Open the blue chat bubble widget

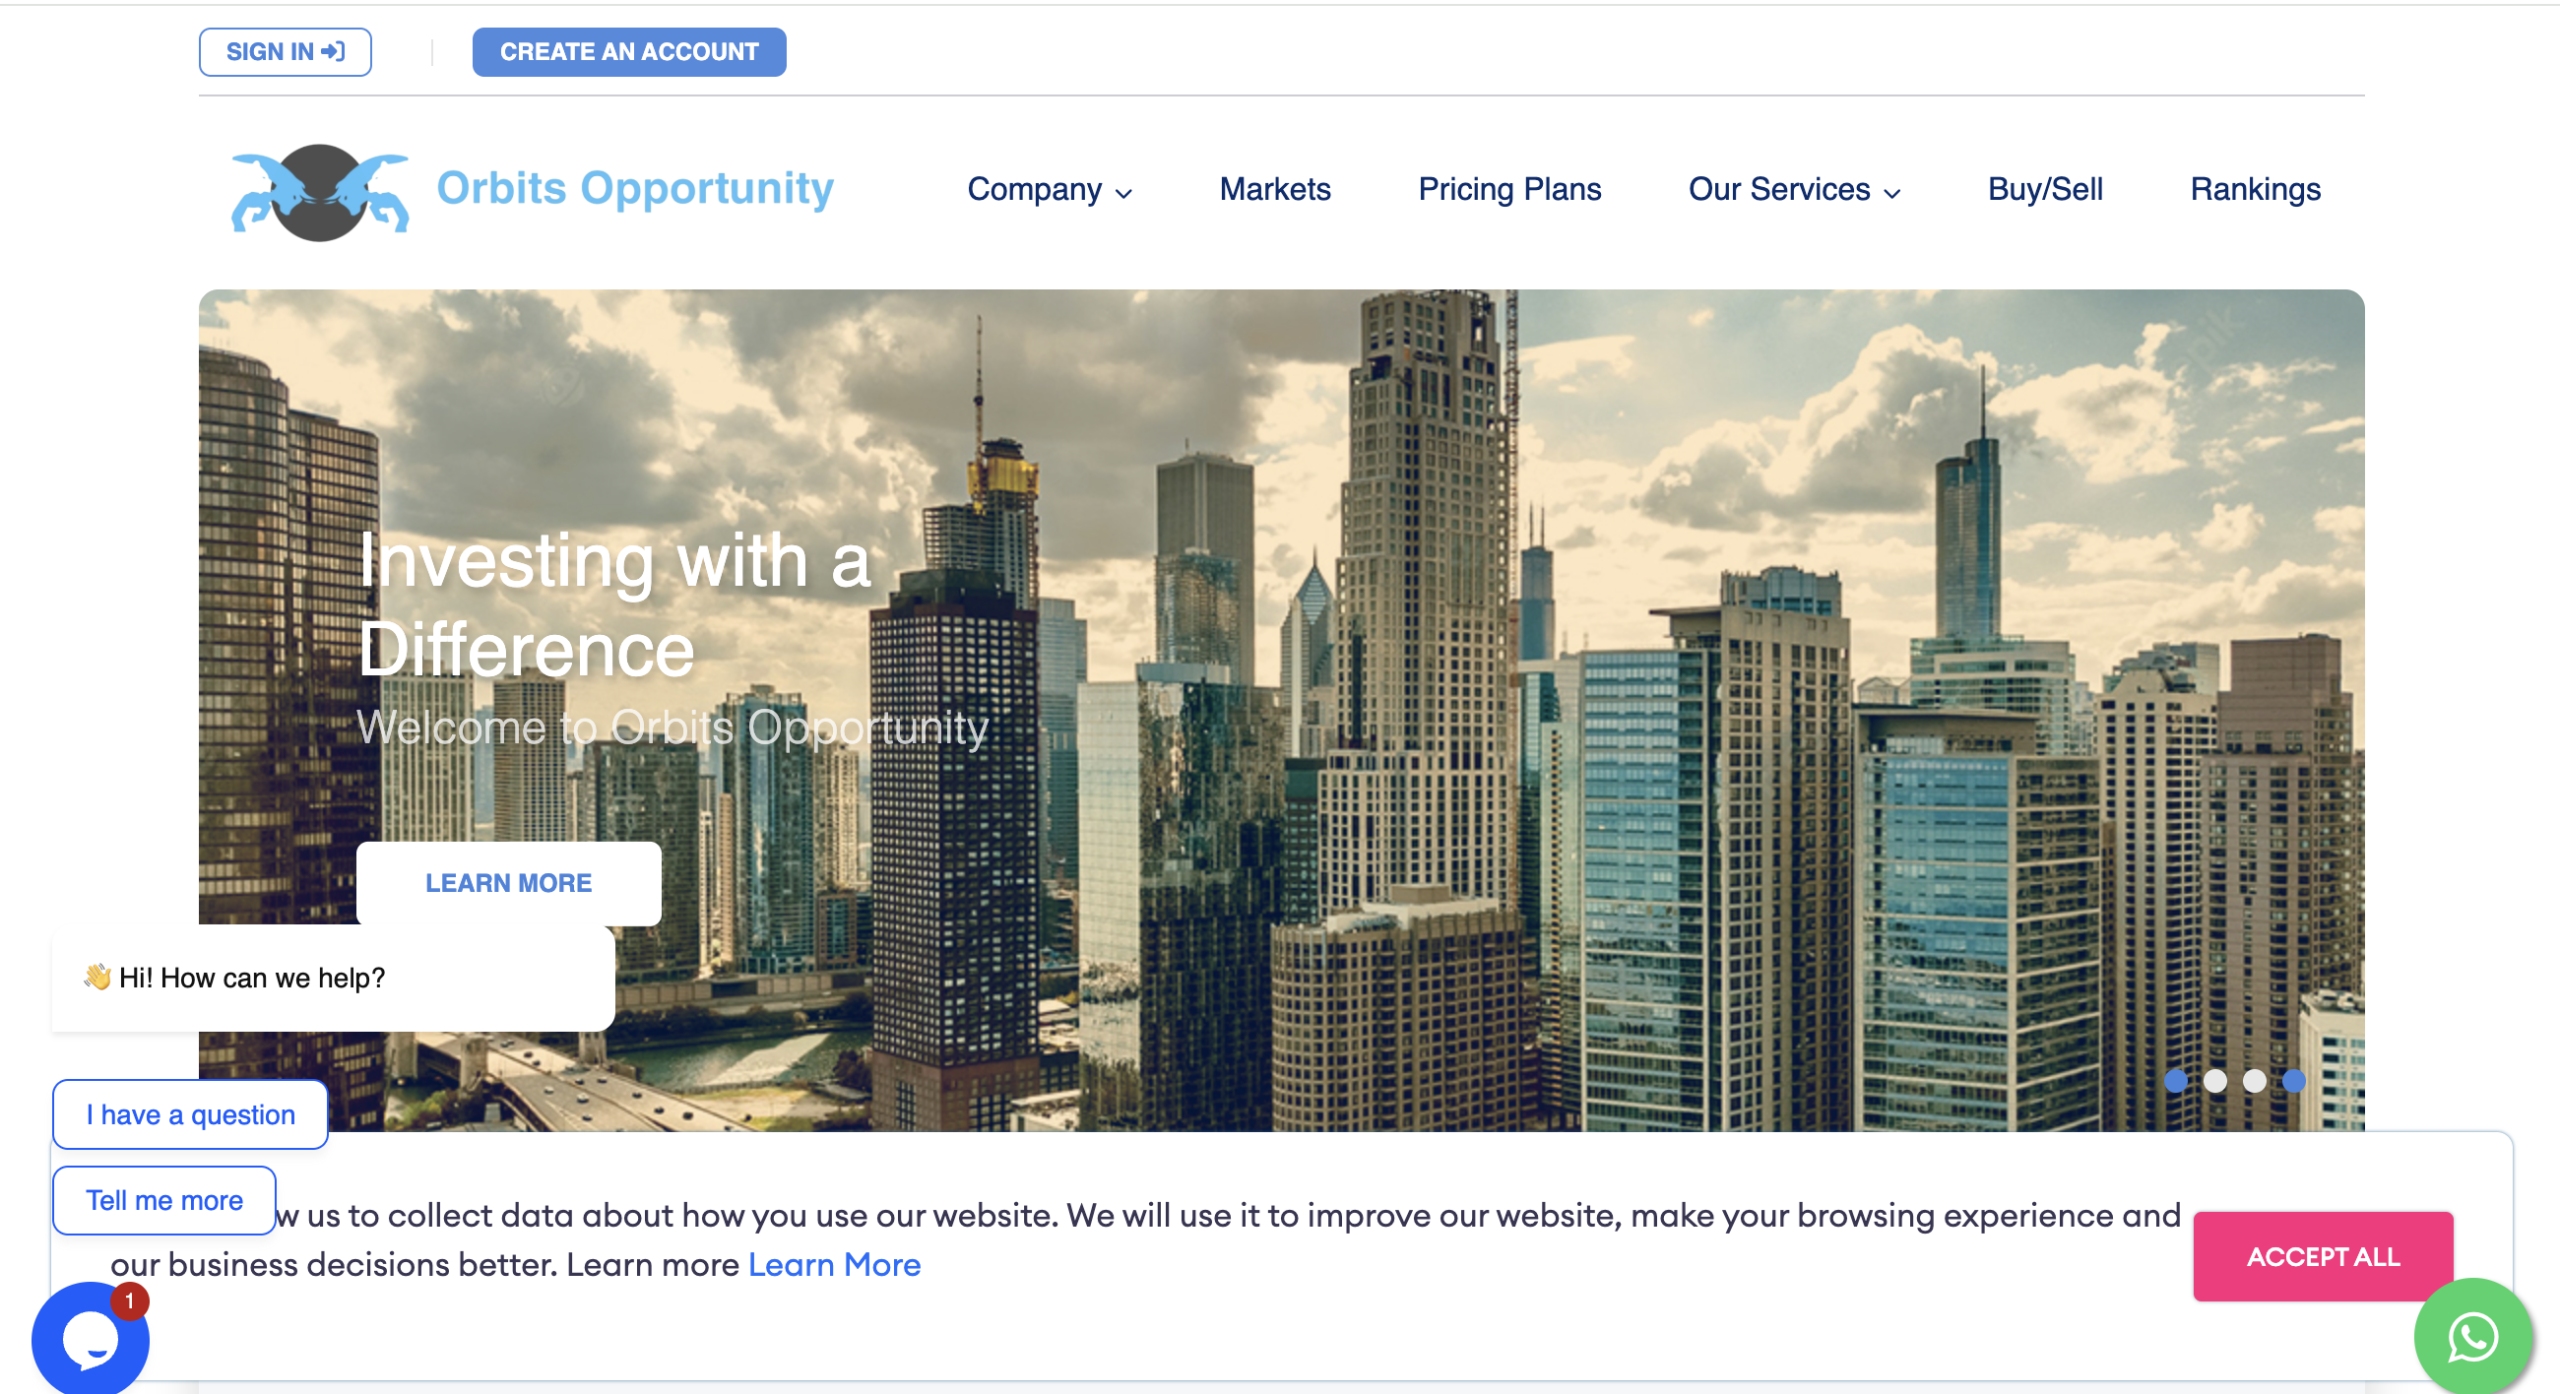click(90, 1340)
